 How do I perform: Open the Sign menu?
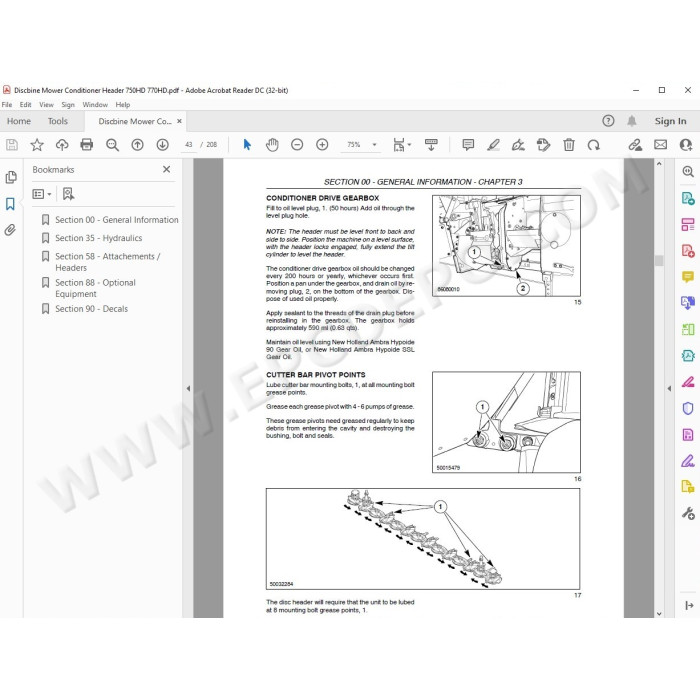[x=68, y=104]
